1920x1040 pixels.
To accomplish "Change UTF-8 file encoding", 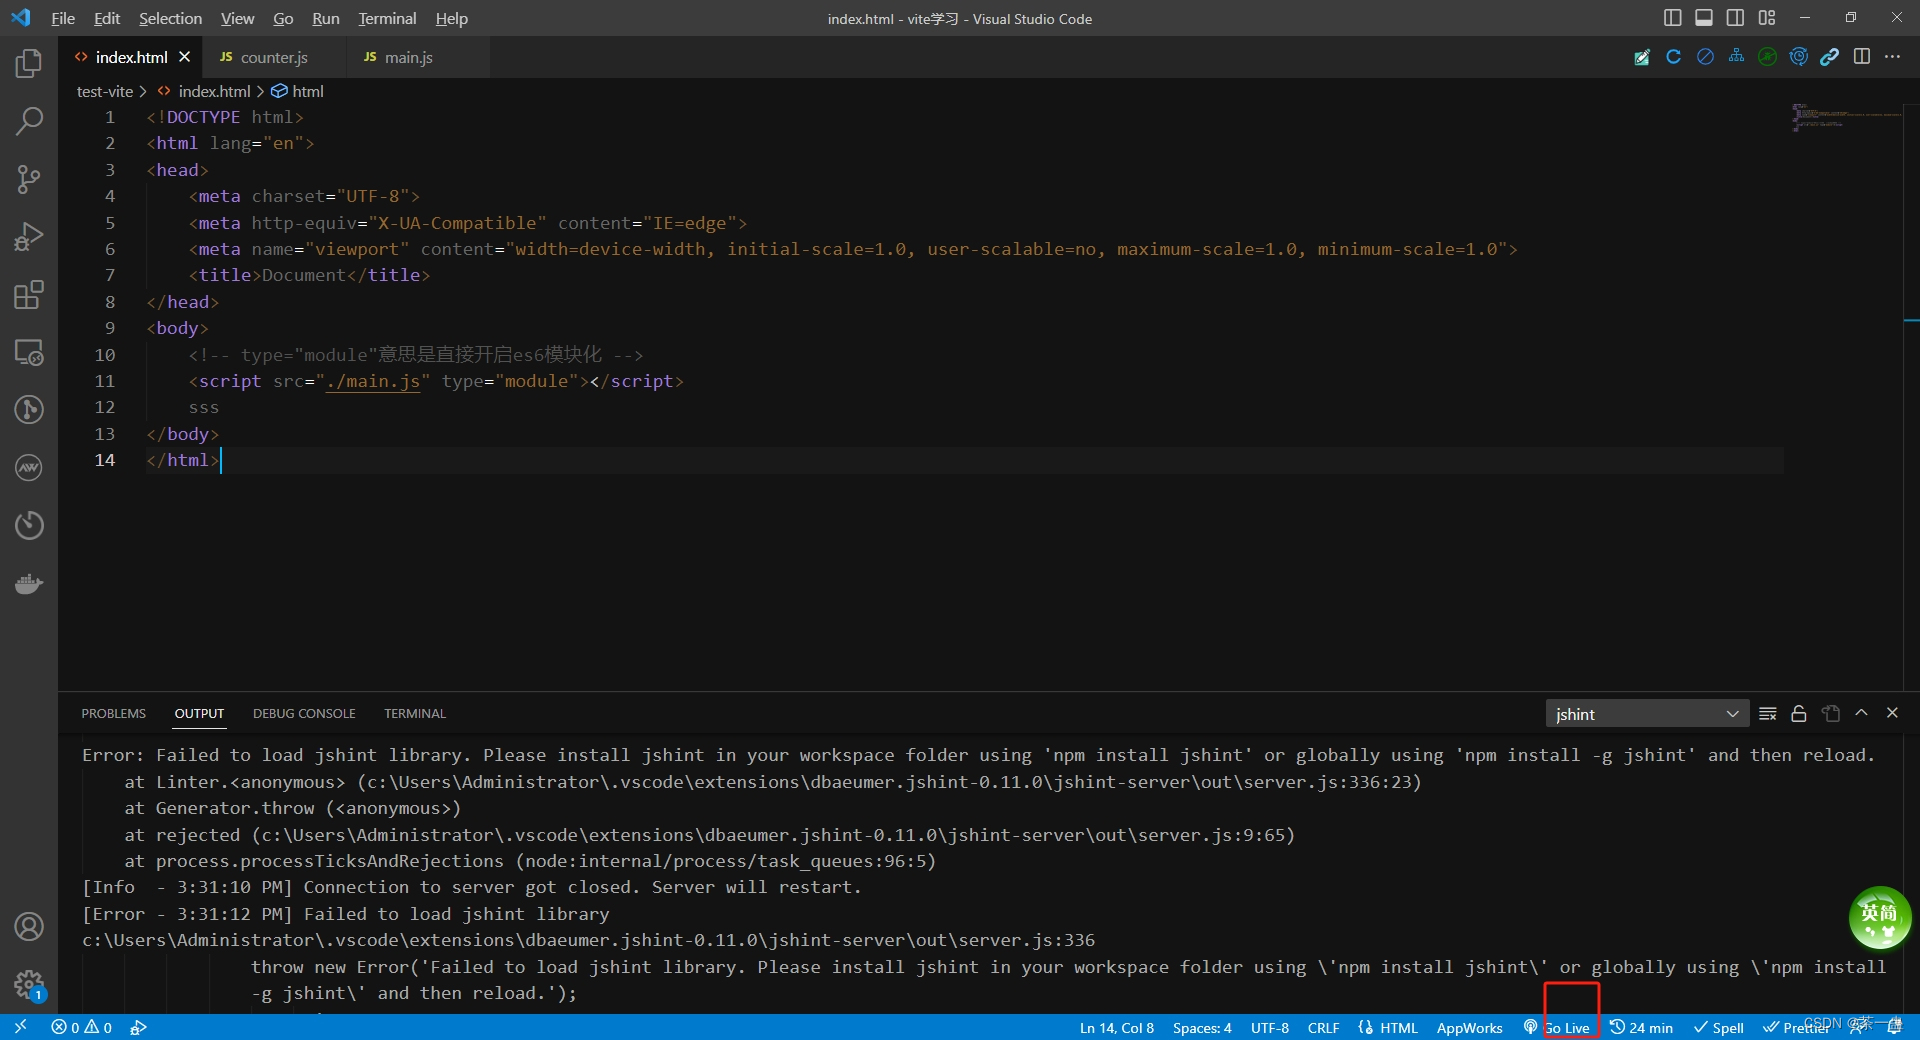I will pyautogui.click(x=1270, y=1028).
